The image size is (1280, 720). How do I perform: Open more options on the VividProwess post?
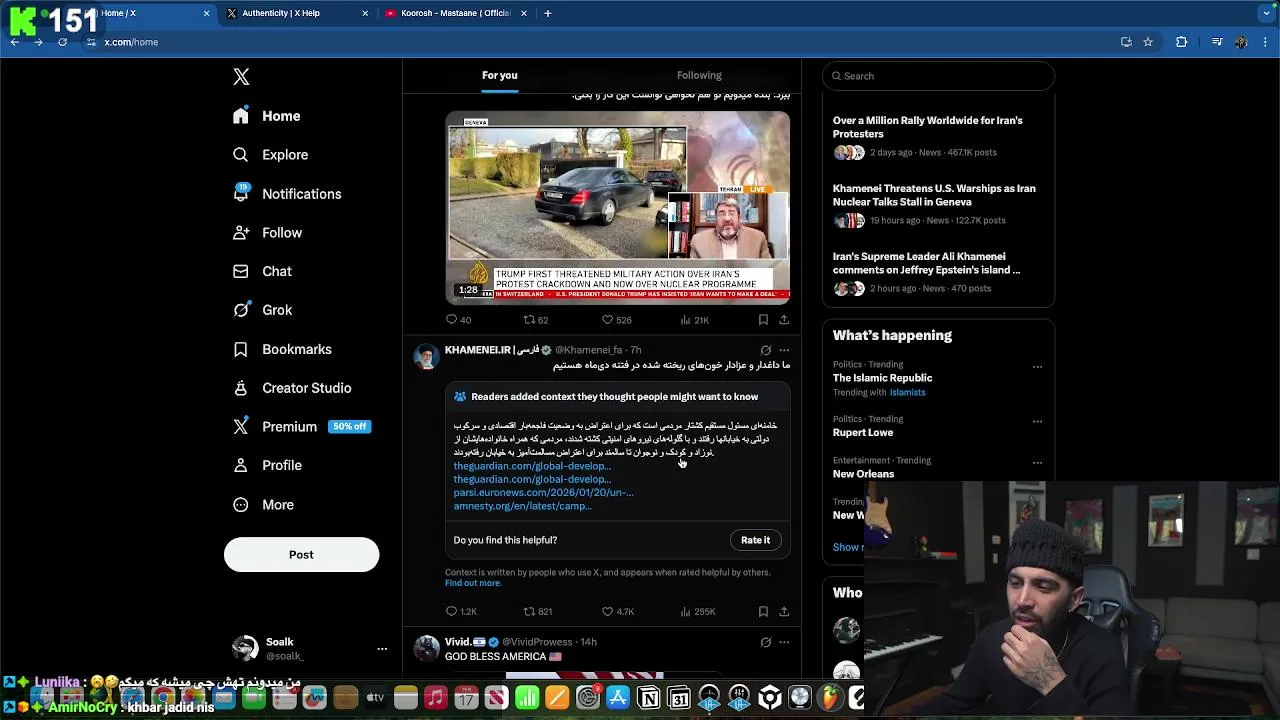click(784, 642)
